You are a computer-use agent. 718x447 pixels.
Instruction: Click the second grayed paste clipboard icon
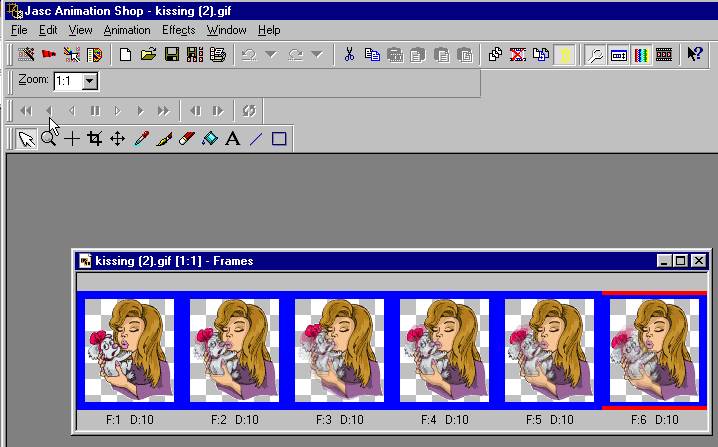click(x=418, y=55)
